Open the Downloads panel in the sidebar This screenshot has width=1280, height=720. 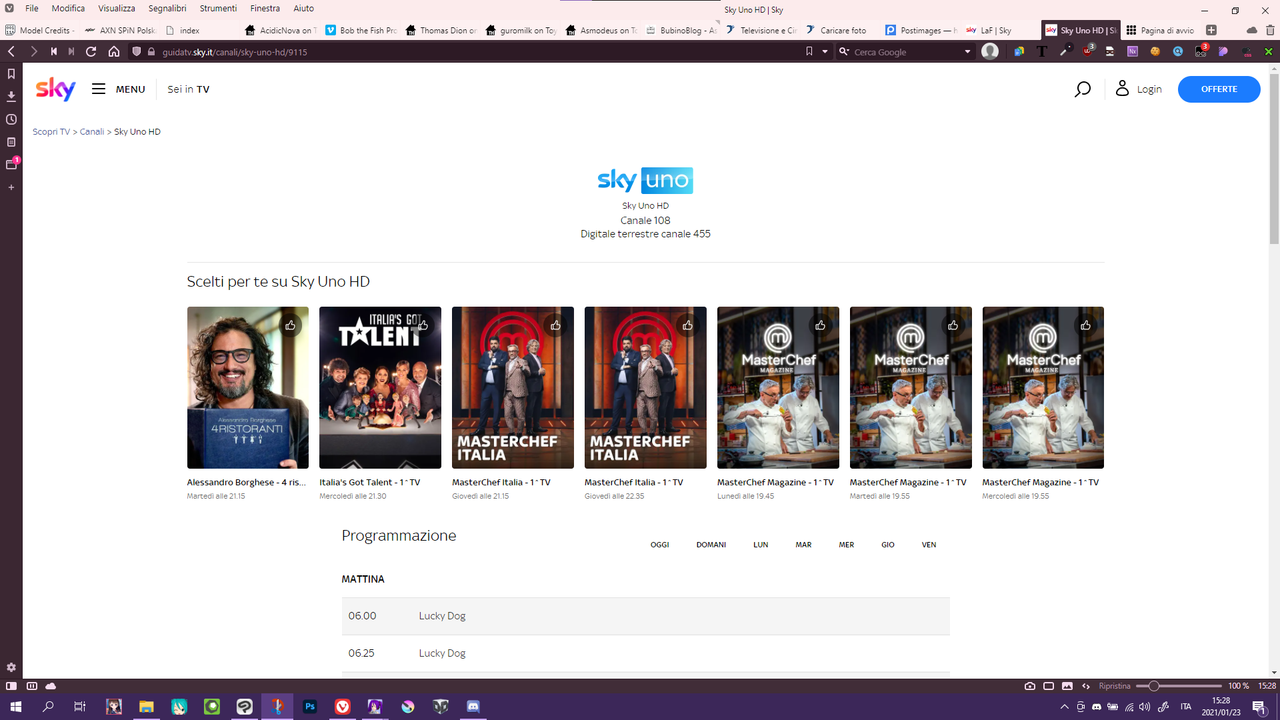click(x=11, y=96)
